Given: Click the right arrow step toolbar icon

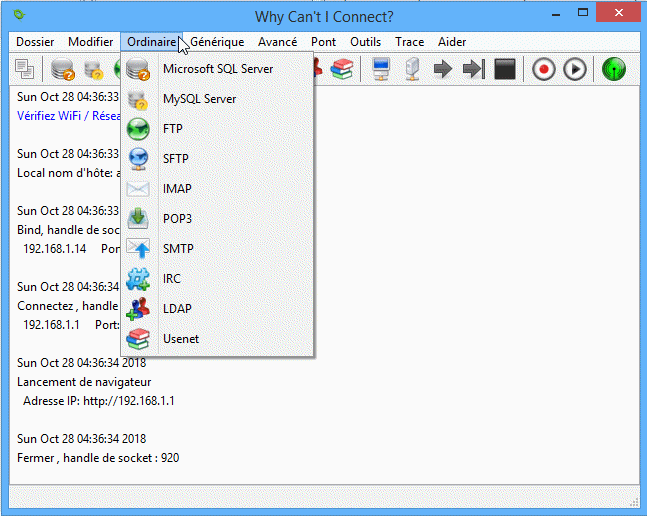Looking at the screenshot, I should (x=443, y=69).
